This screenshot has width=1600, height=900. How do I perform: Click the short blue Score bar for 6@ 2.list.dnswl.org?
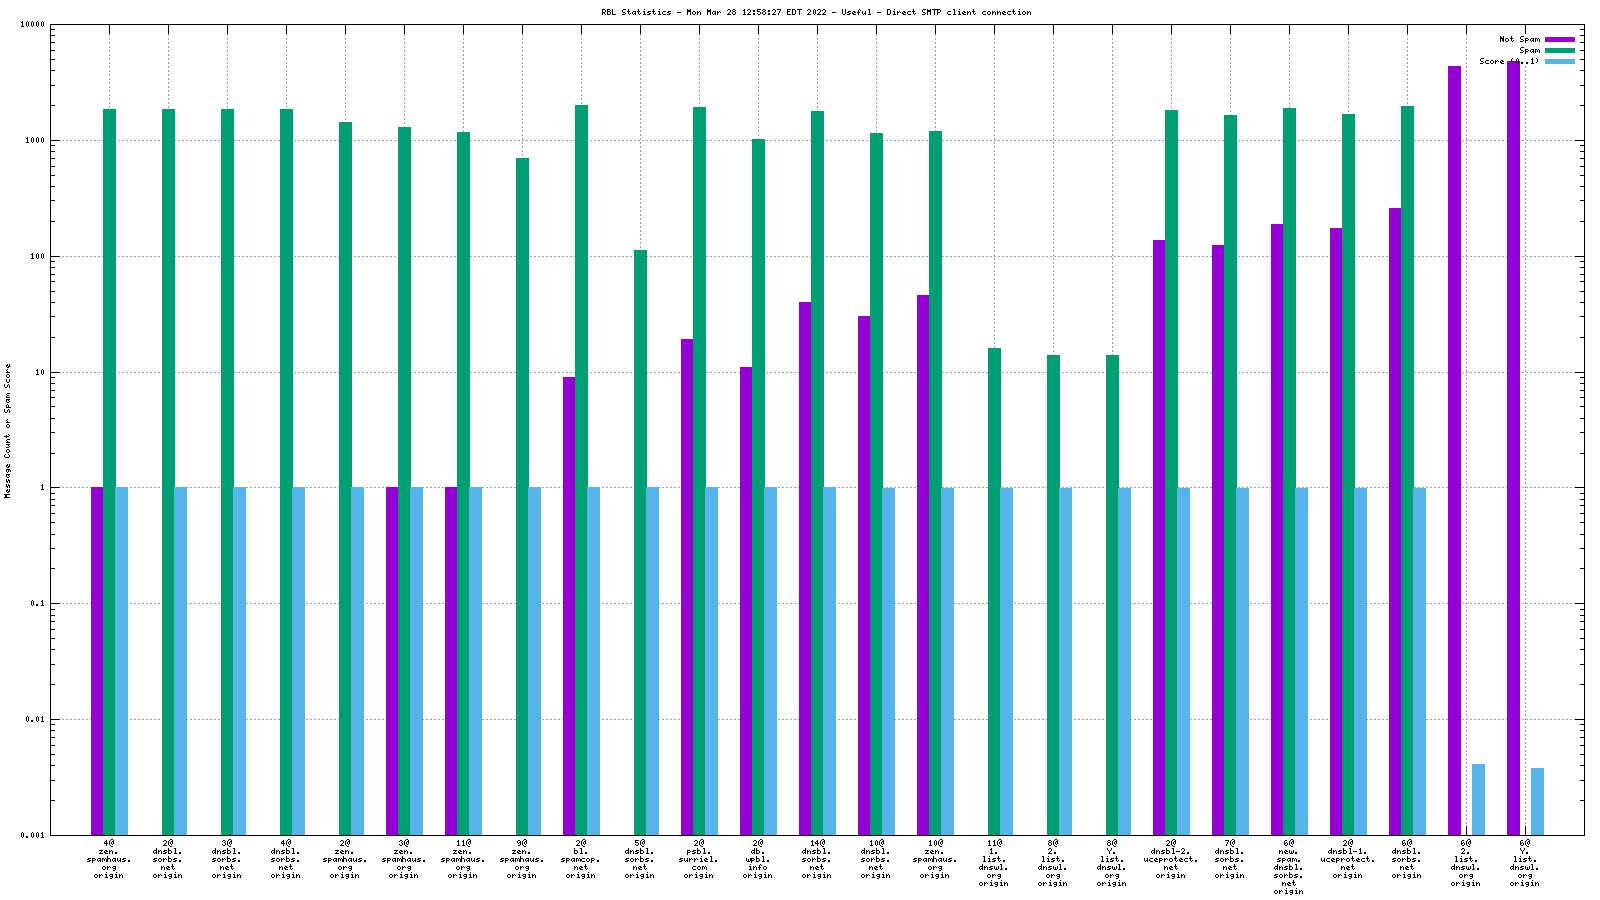[1478, 799]
